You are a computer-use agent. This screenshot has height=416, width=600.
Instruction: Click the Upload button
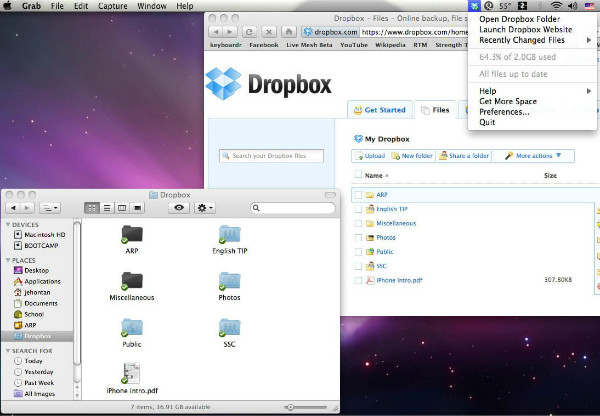[370, 156]
